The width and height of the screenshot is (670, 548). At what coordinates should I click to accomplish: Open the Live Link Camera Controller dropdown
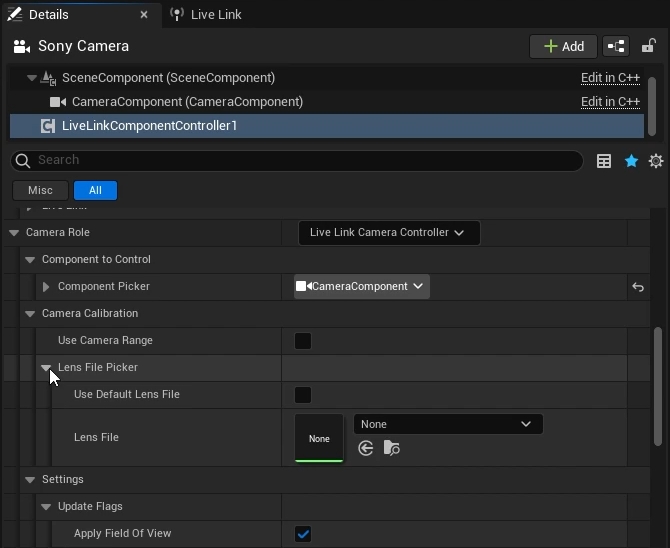point(388,233)
